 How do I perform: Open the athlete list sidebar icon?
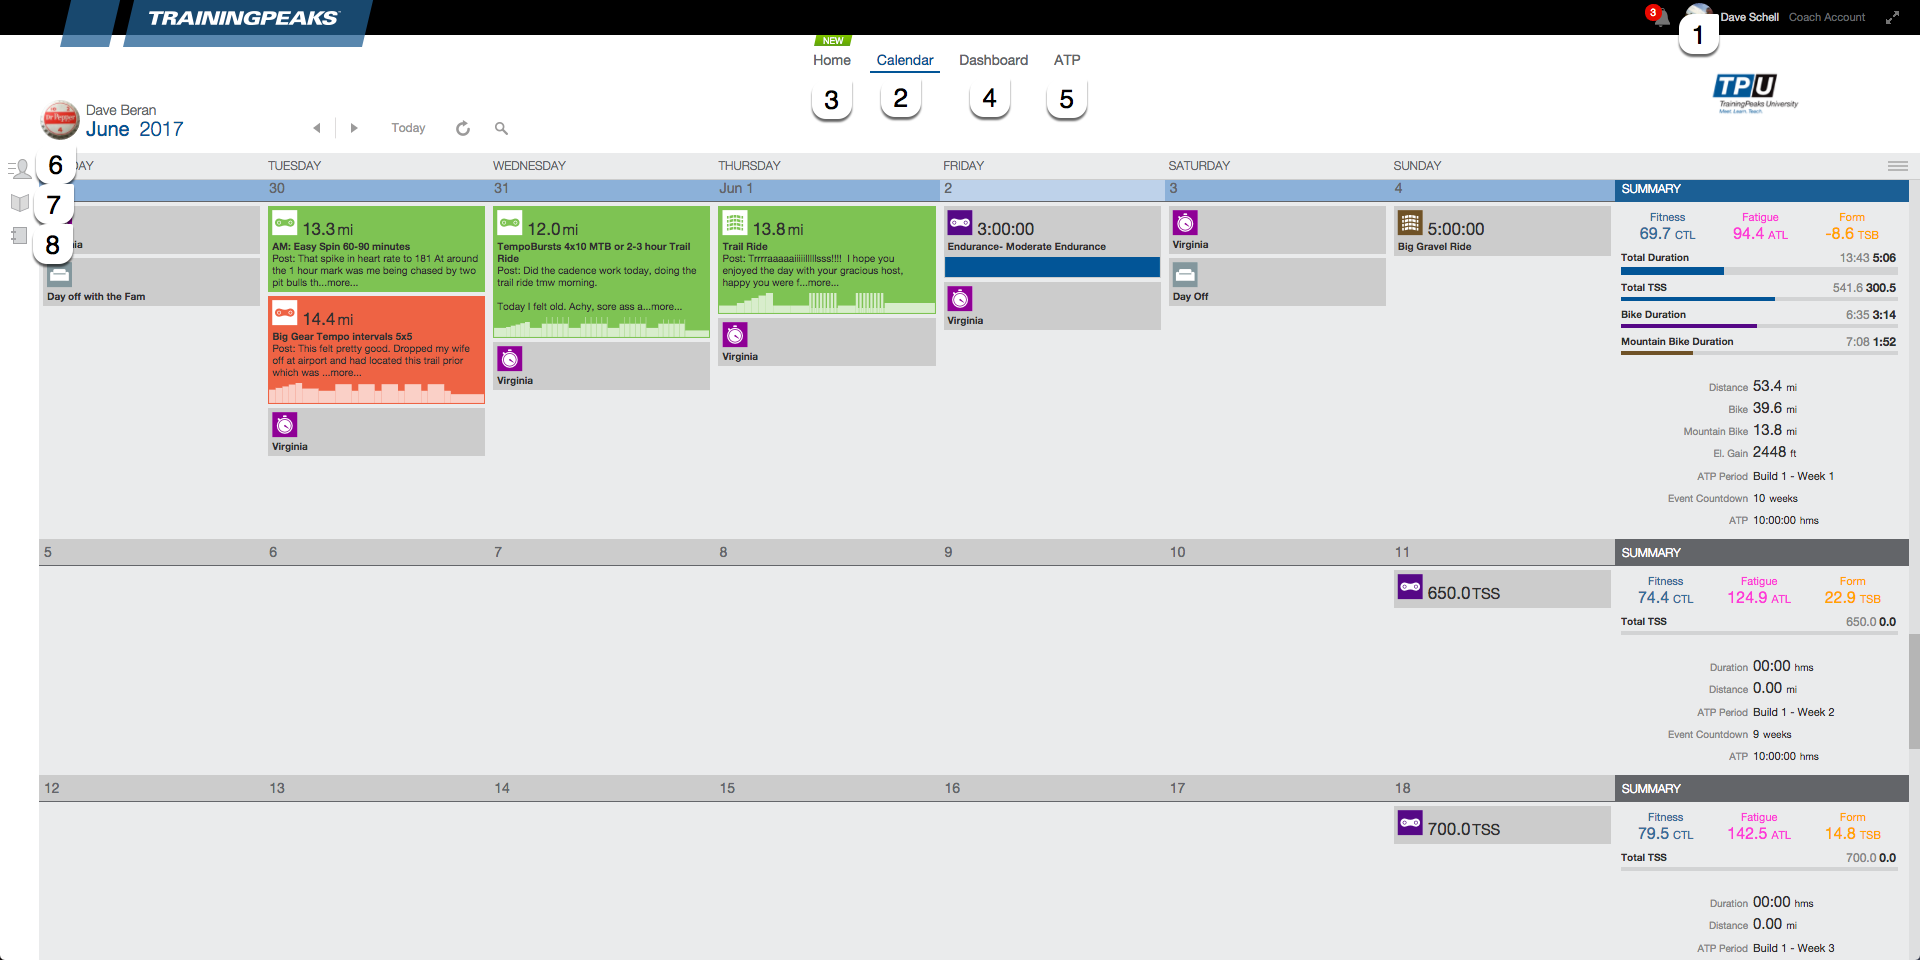[19, 168]
